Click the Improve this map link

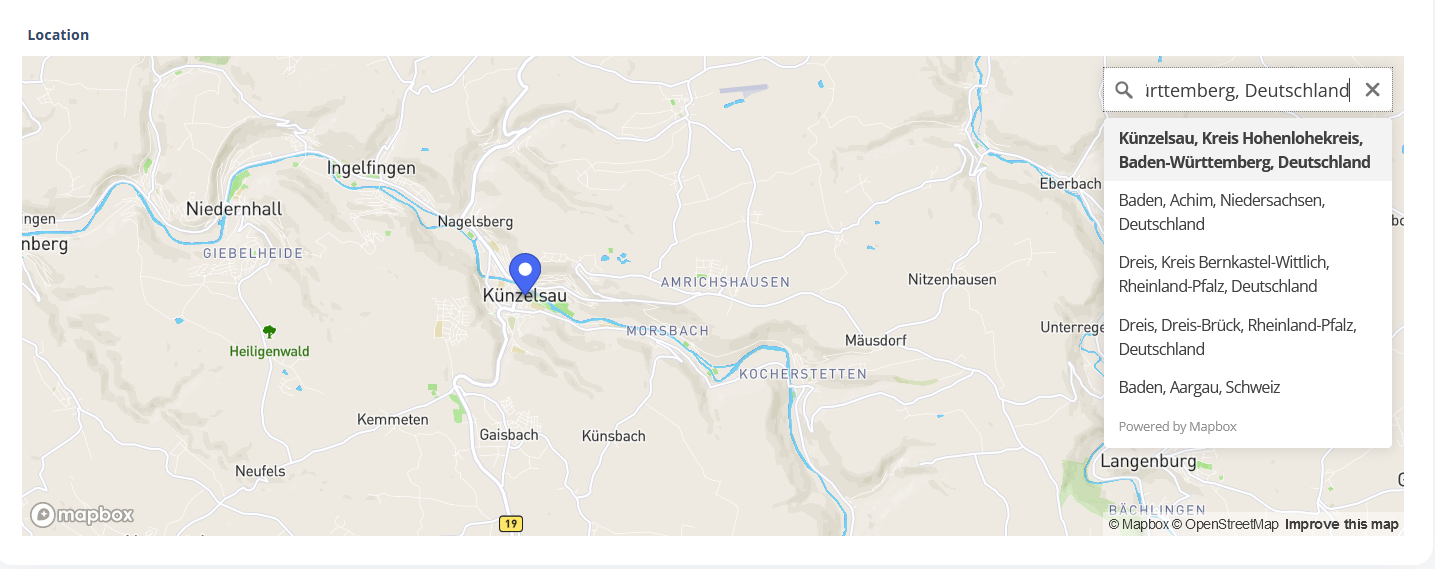click(1341, 524)
